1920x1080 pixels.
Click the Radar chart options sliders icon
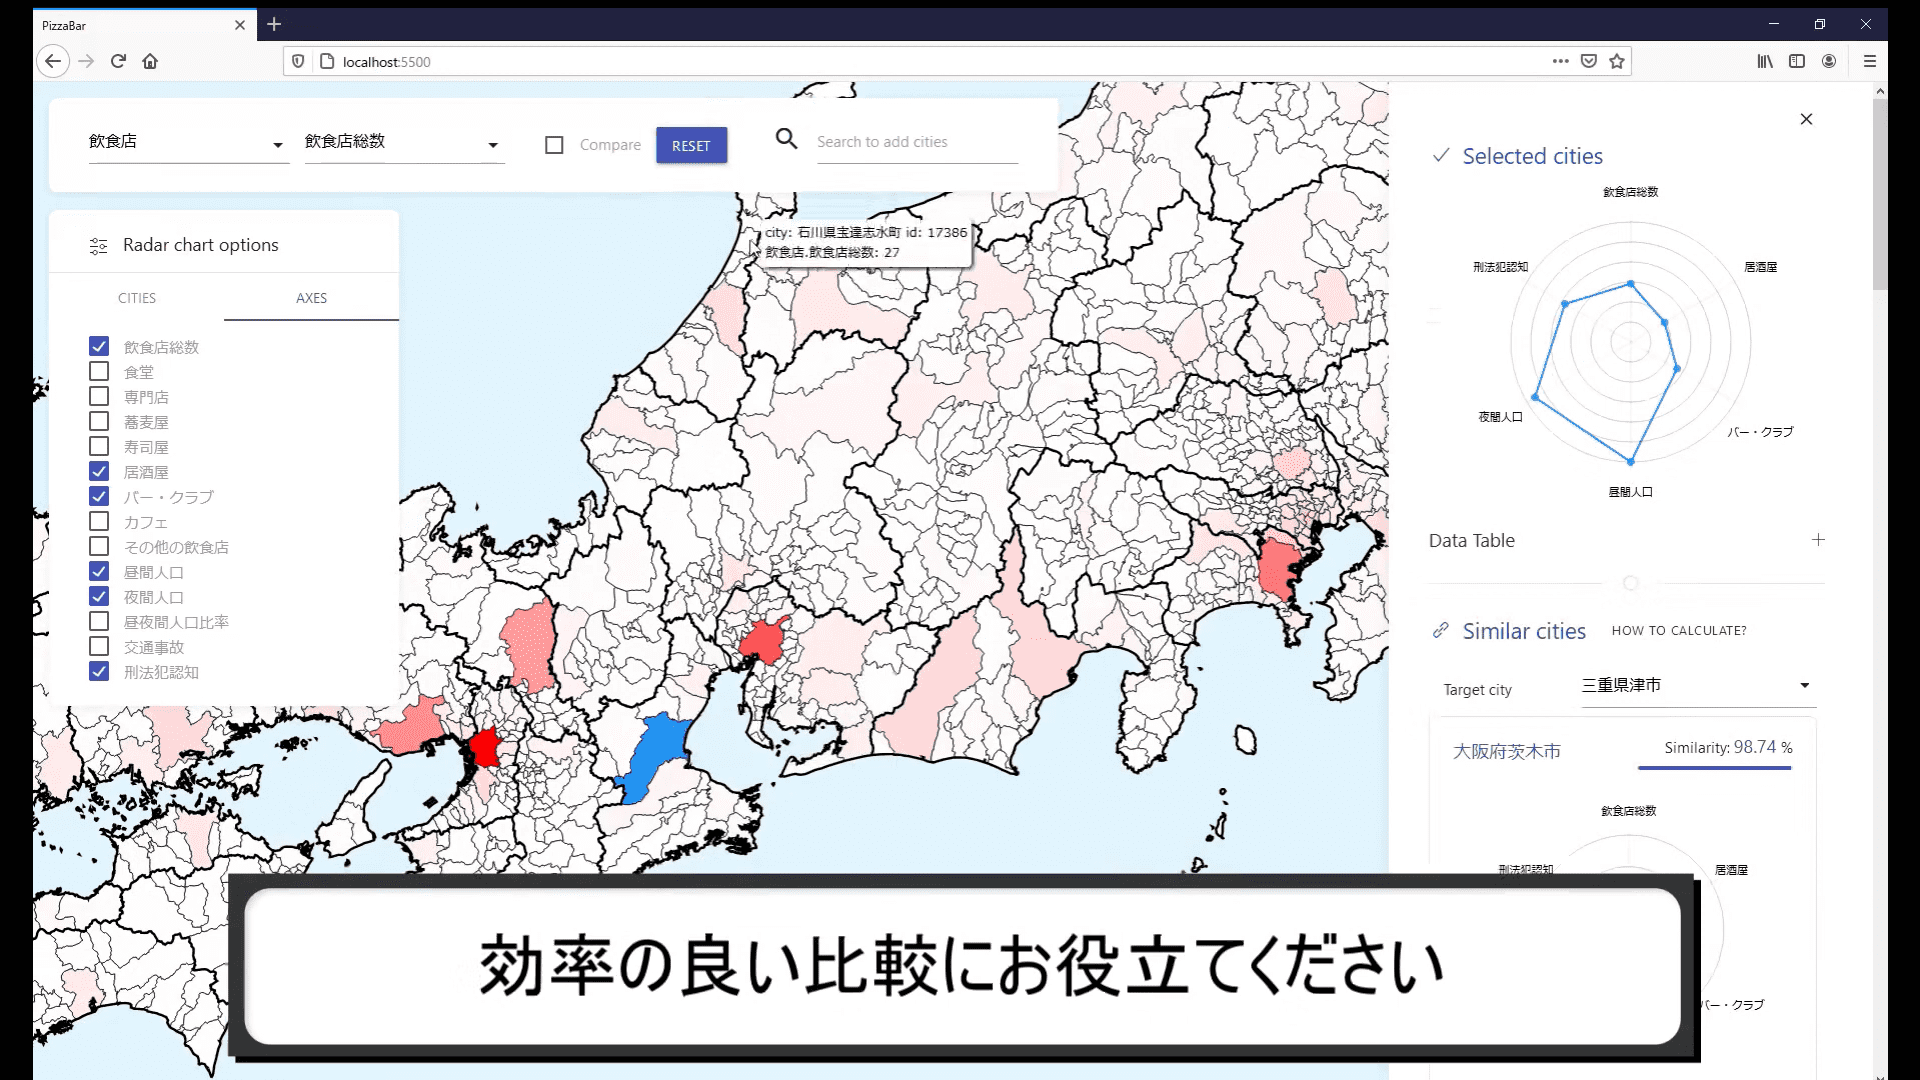(x=98, y=246)
